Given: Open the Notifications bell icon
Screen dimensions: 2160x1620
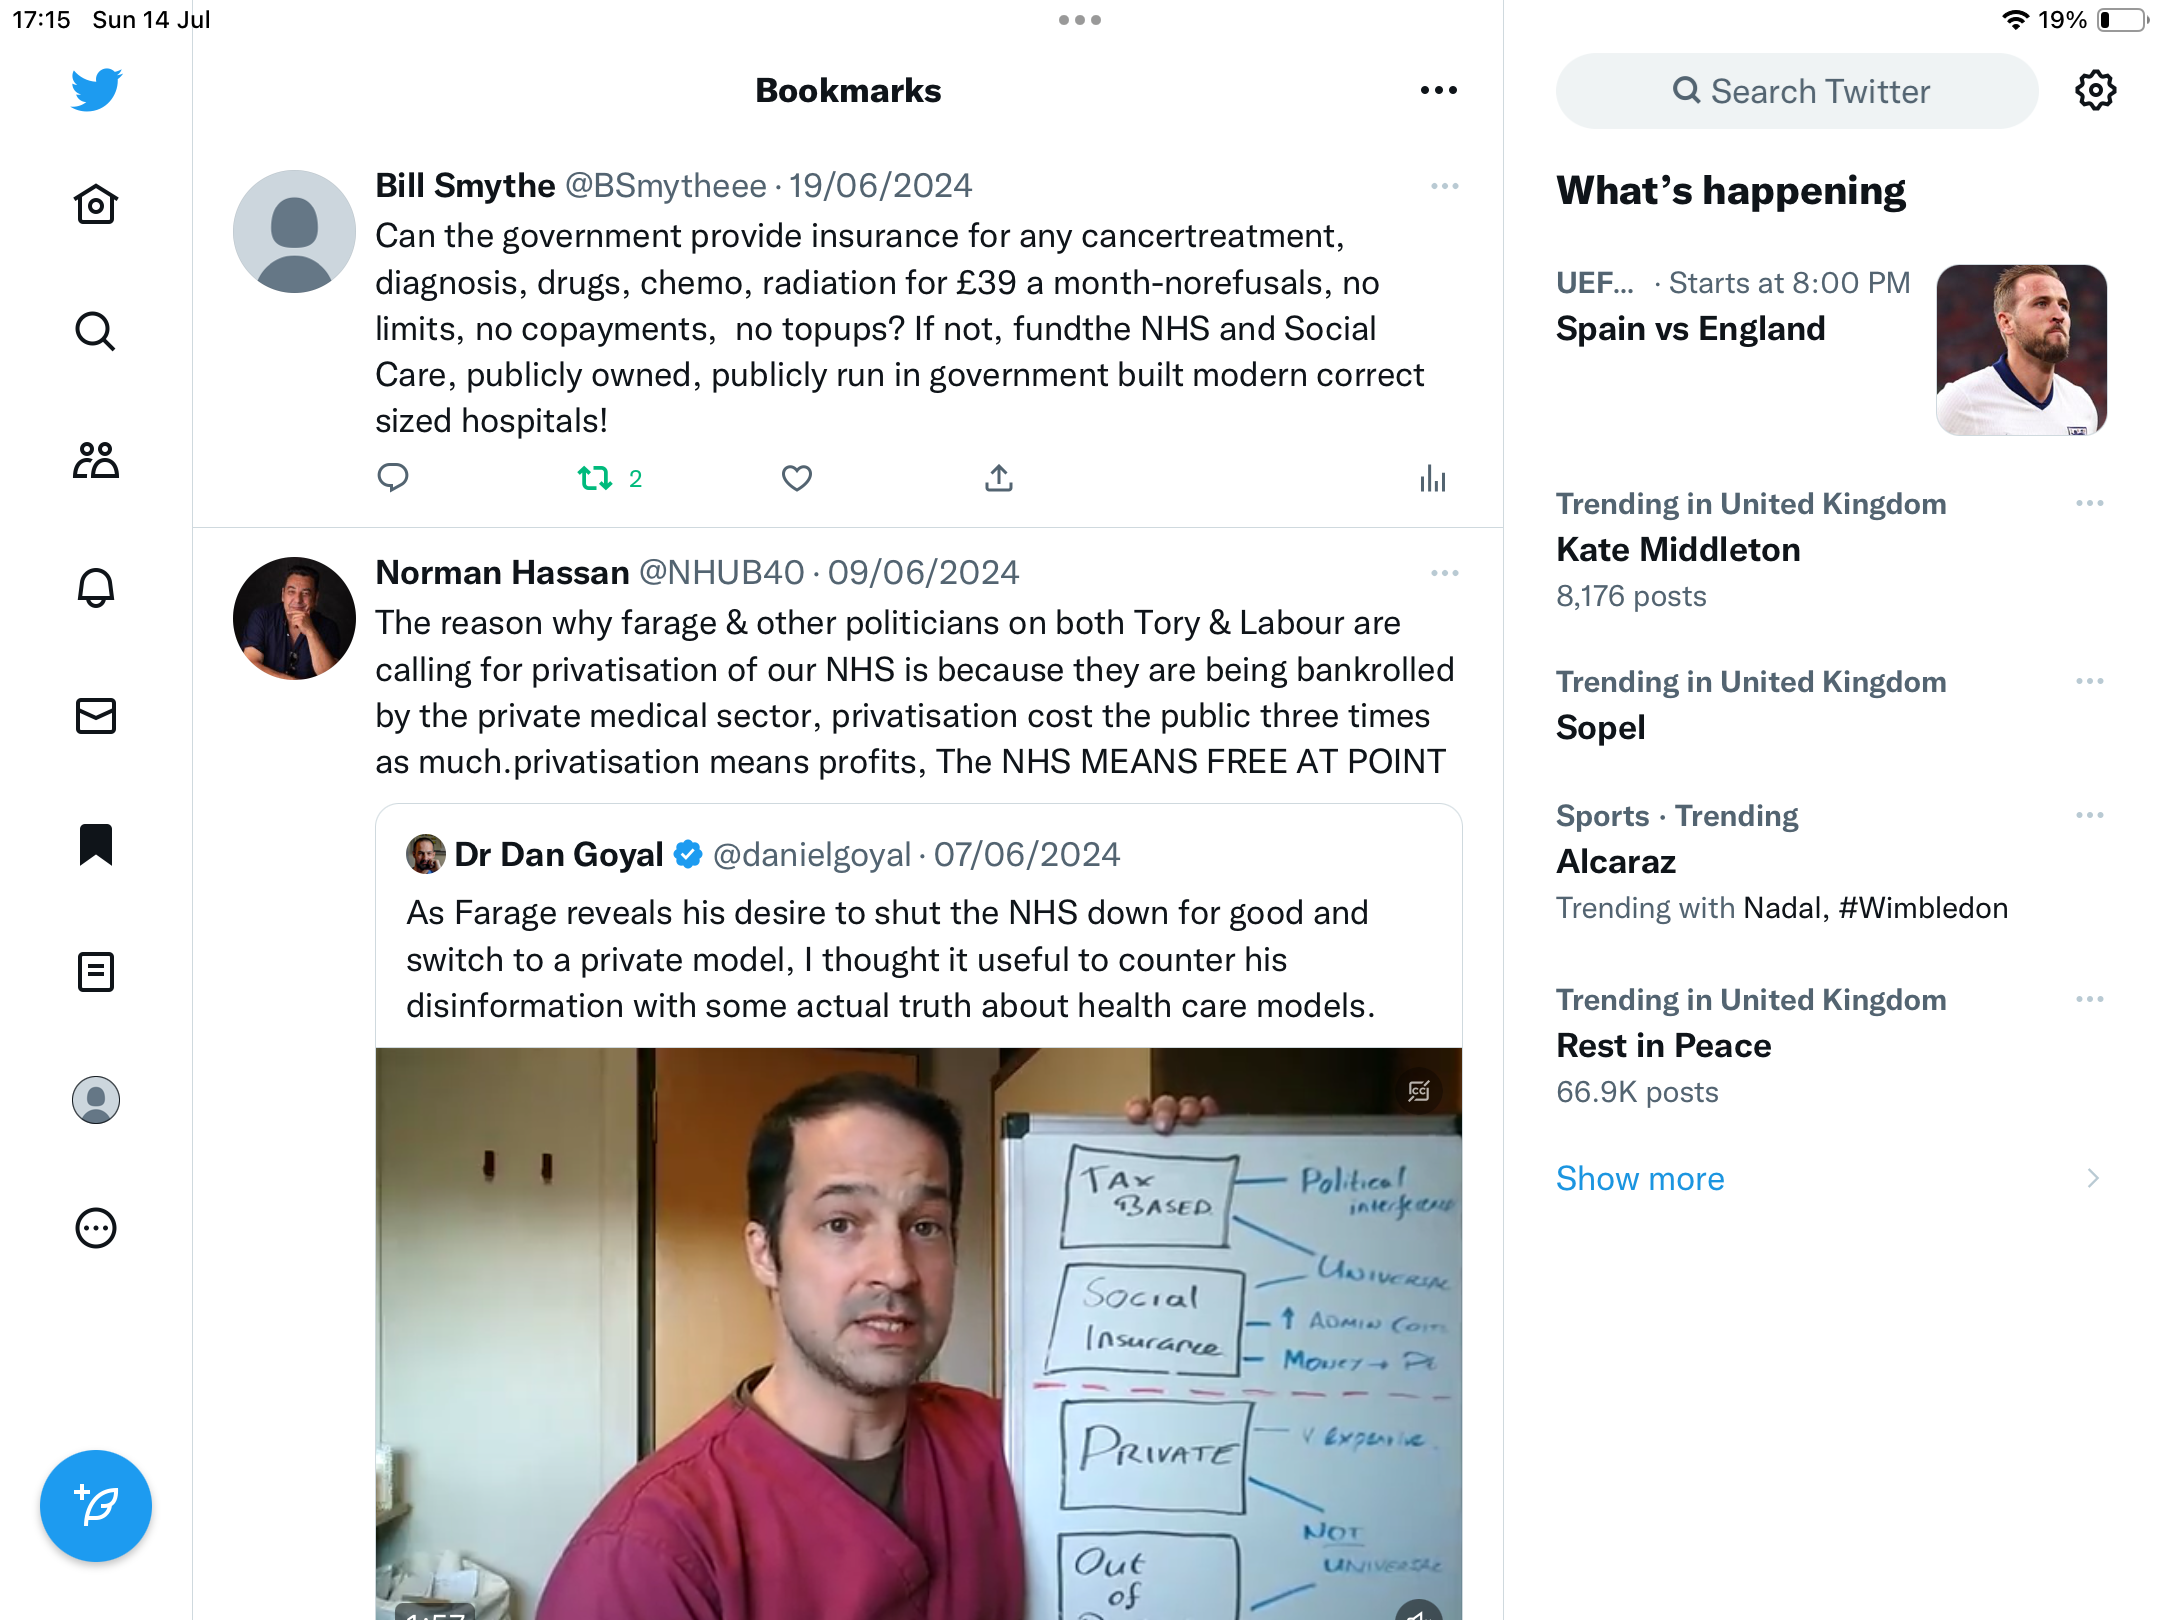Looking at the screenshot, I should point(96,588).
